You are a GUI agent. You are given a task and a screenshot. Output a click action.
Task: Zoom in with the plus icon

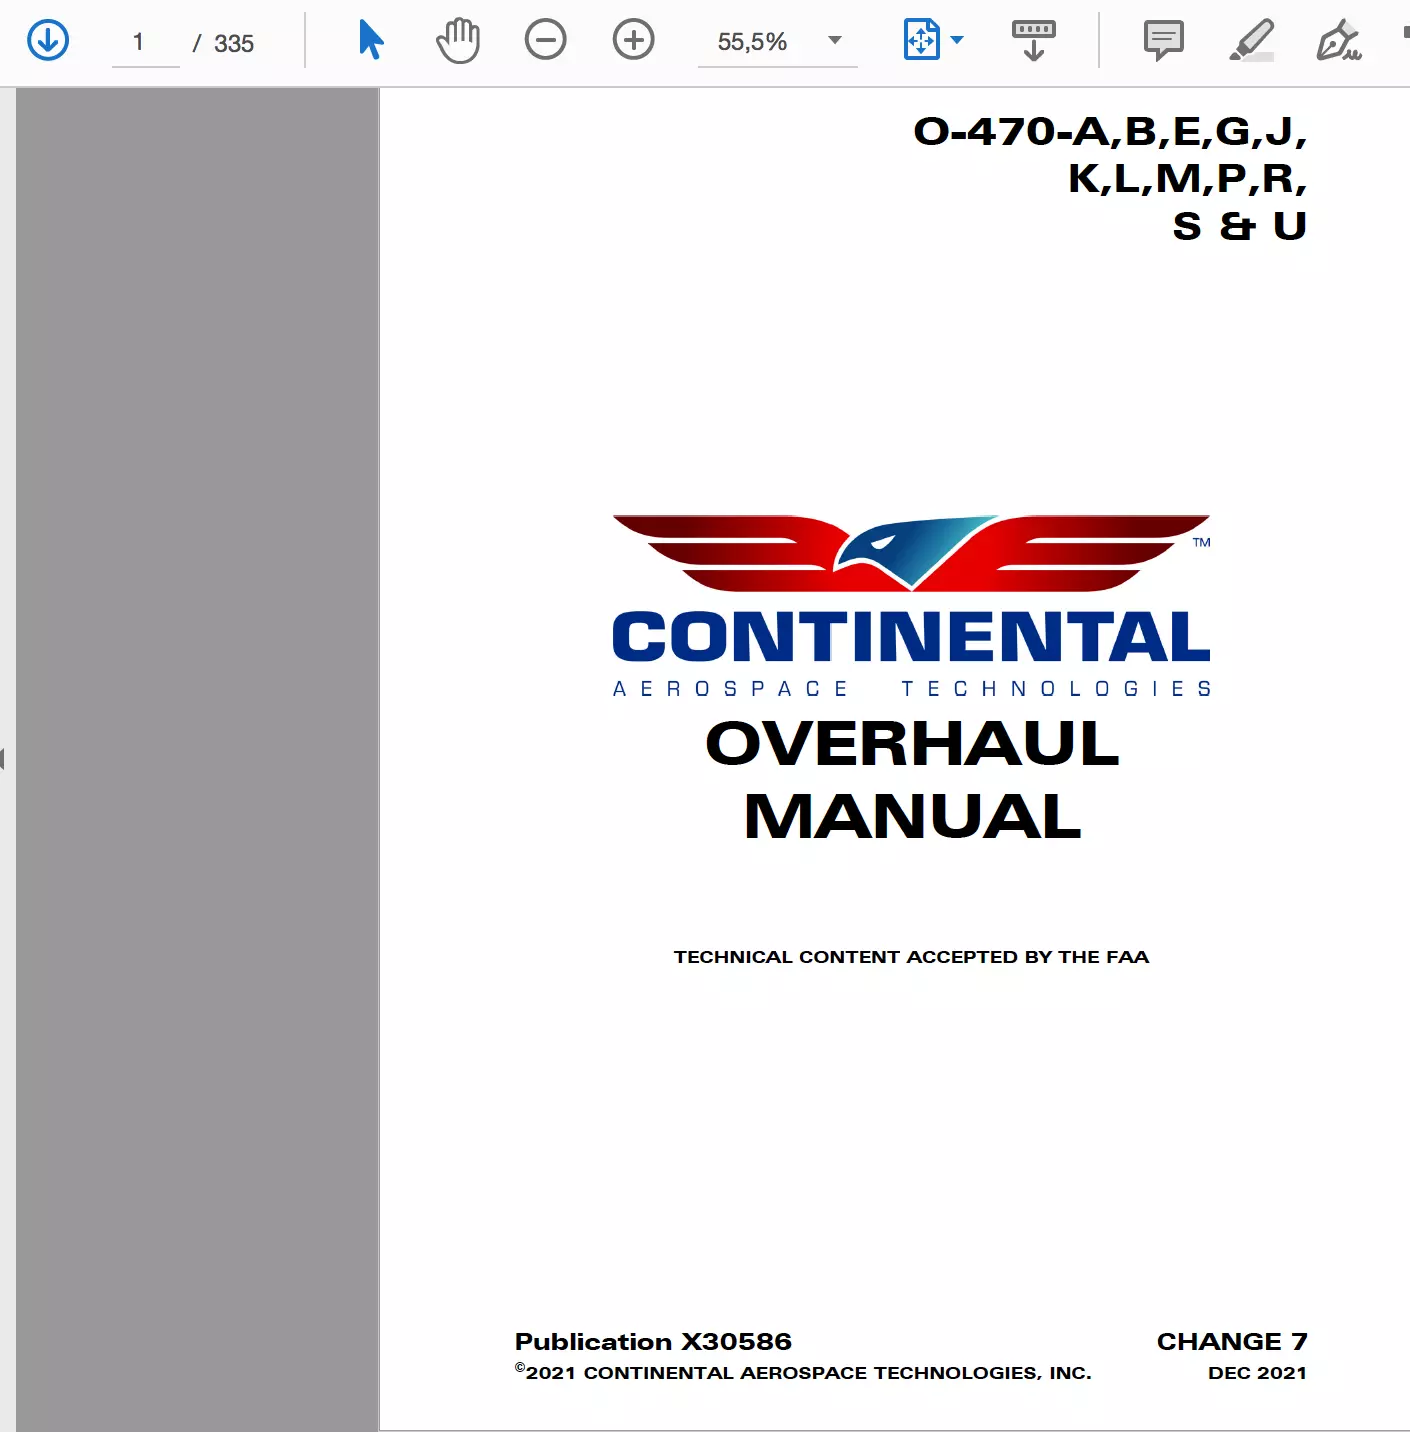tap(633, 41)
